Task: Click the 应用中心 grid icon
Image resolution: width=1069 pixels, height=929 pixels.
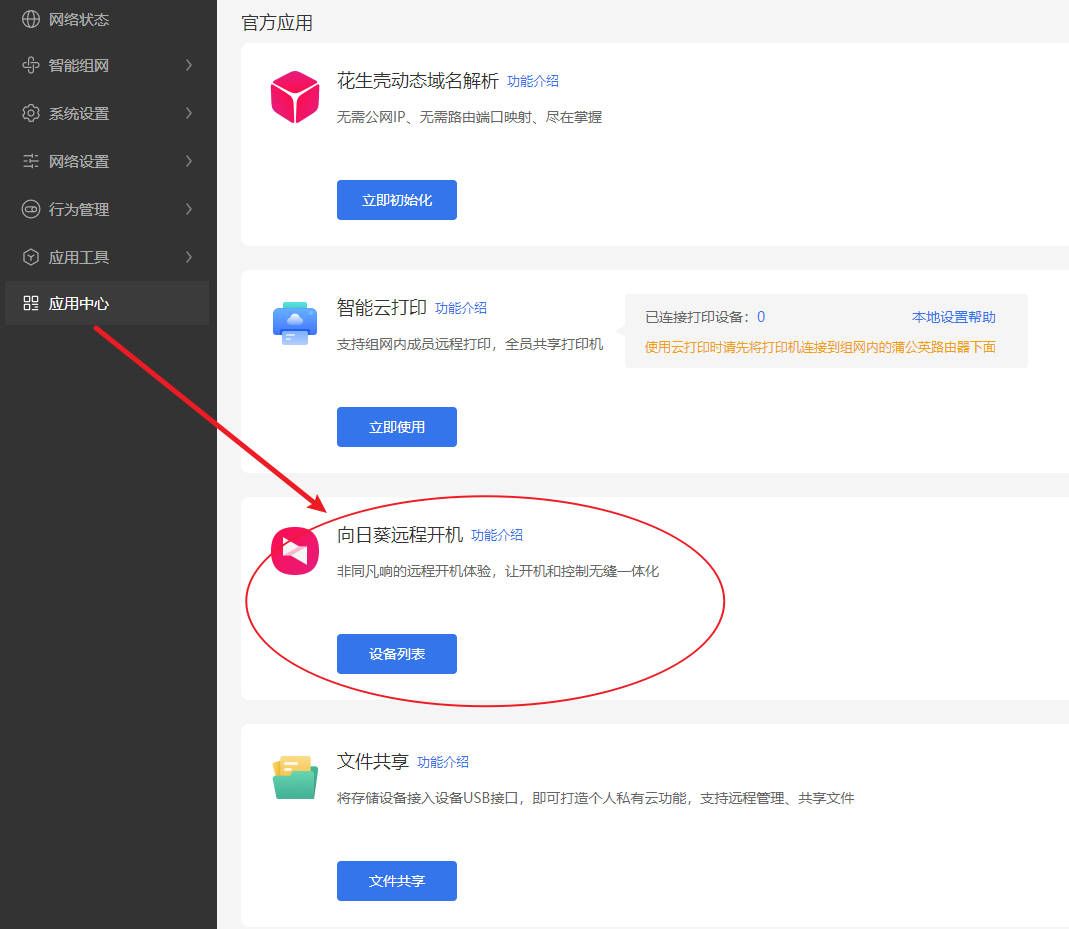Action: coord(31,303)
